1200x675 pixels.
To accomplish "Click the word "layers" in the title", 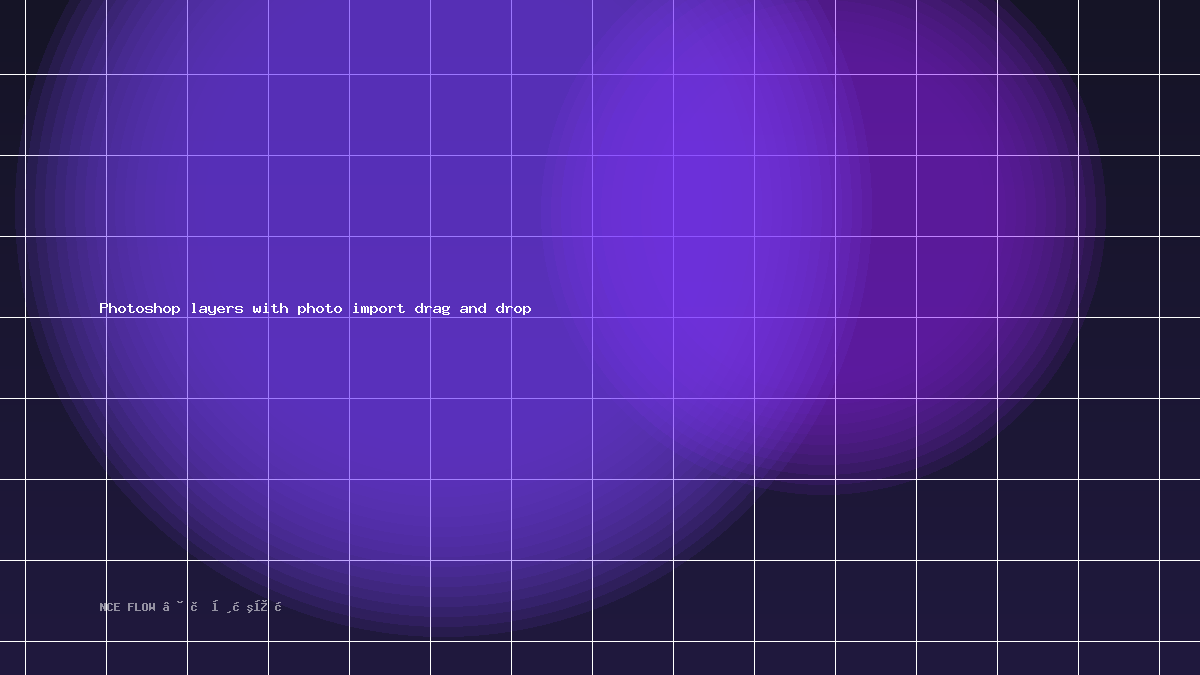I will click(217, 309).
